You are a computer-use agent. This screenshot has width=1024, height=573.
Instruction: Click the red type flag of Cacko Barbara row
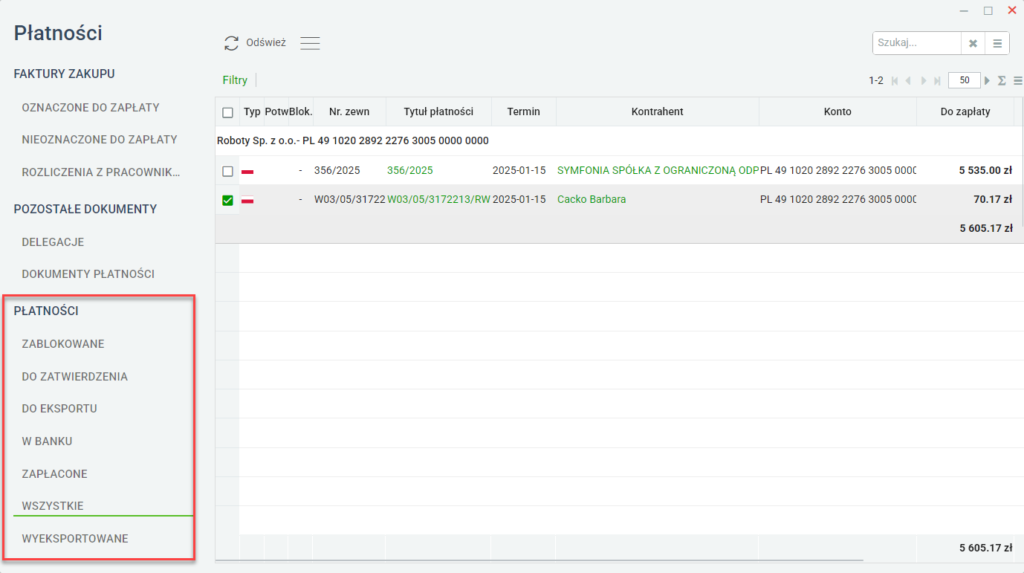click(x=248, y=200)
